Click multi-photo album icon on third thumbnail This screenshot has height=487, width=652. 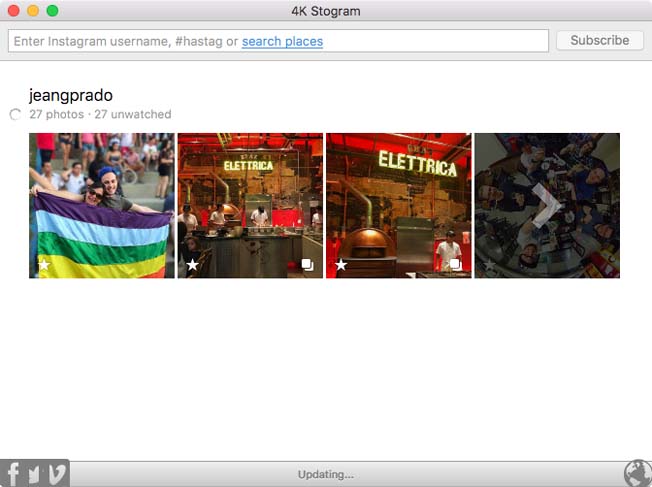pyautogui.click(x=456, y=265)
